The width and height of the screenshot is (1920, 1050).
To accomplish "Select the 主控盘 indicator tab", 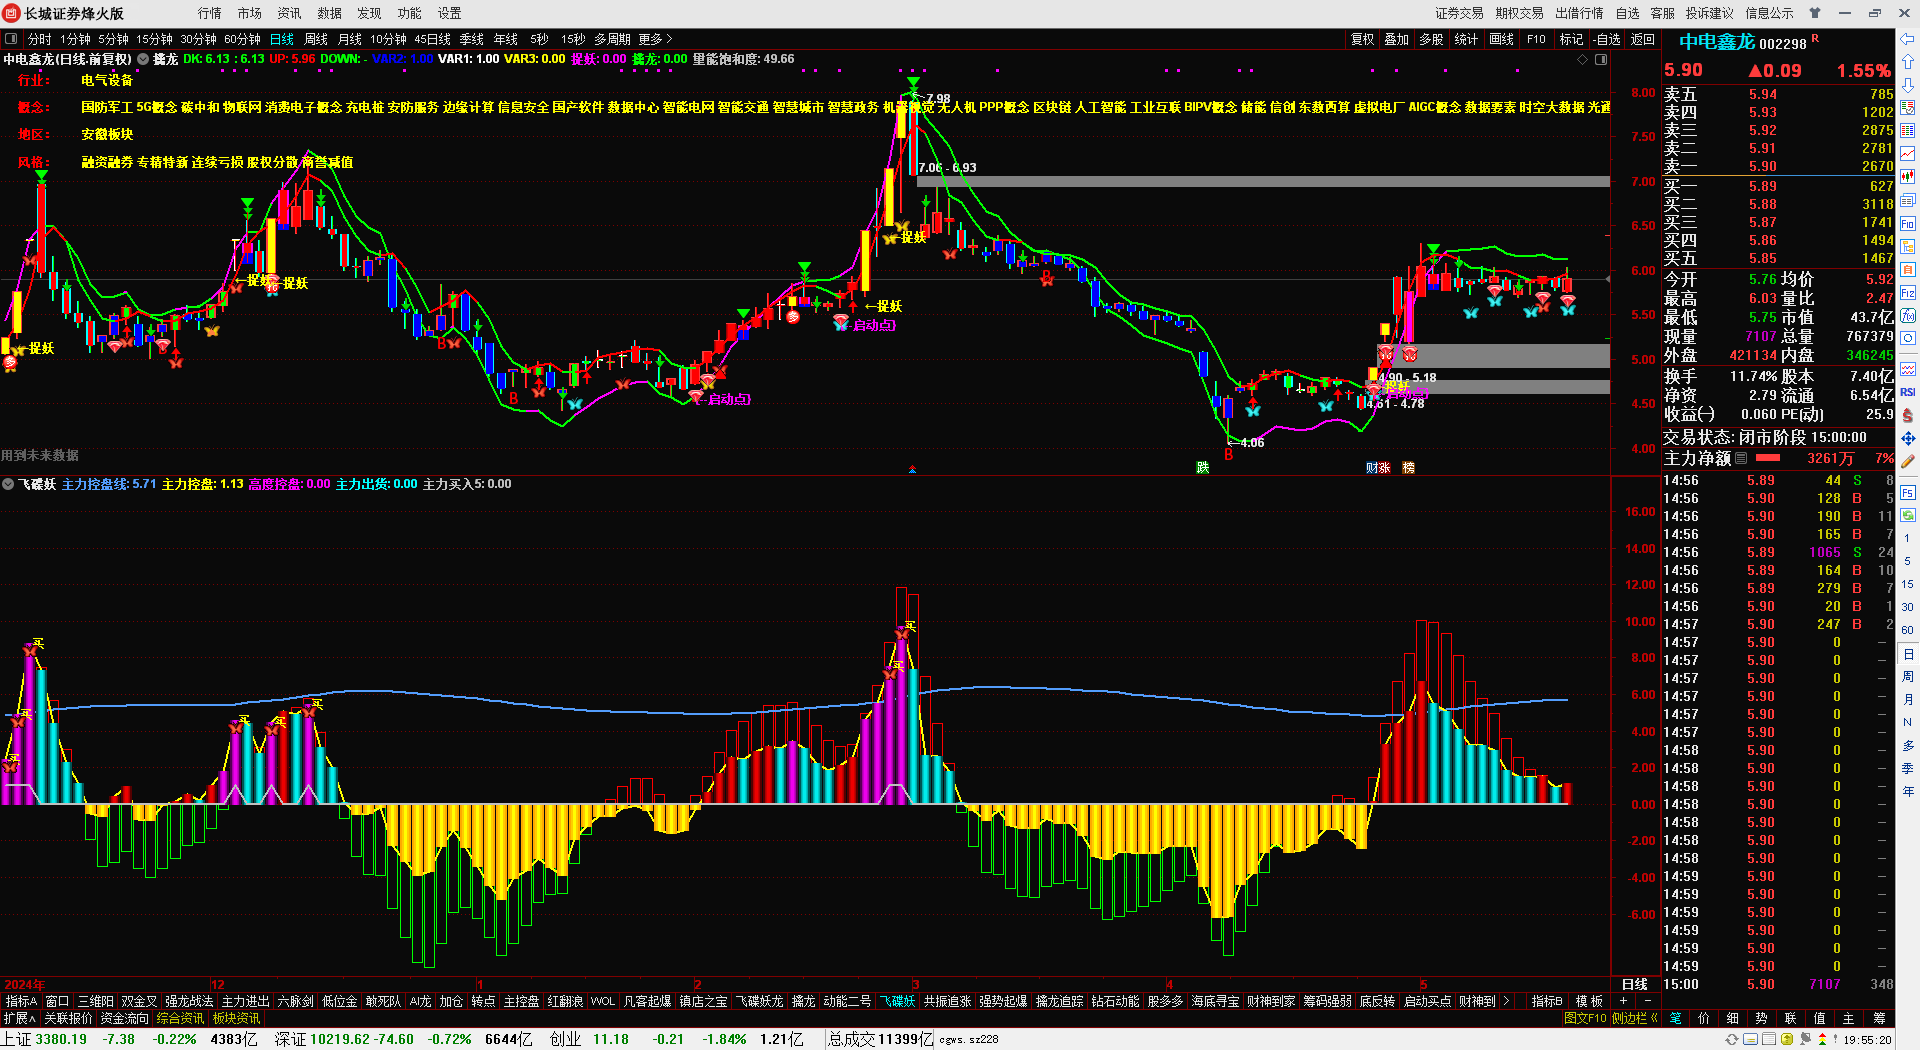I will point(521,1001).
